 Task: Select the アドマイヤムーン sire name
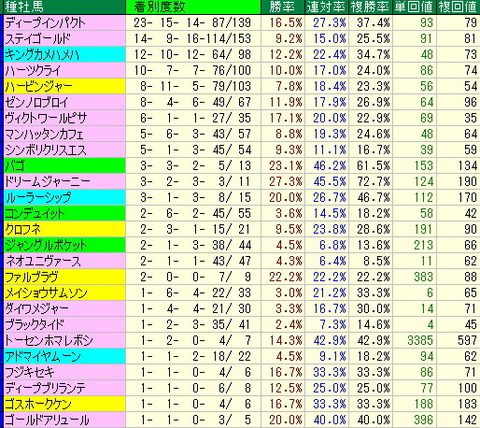(43, 356)
